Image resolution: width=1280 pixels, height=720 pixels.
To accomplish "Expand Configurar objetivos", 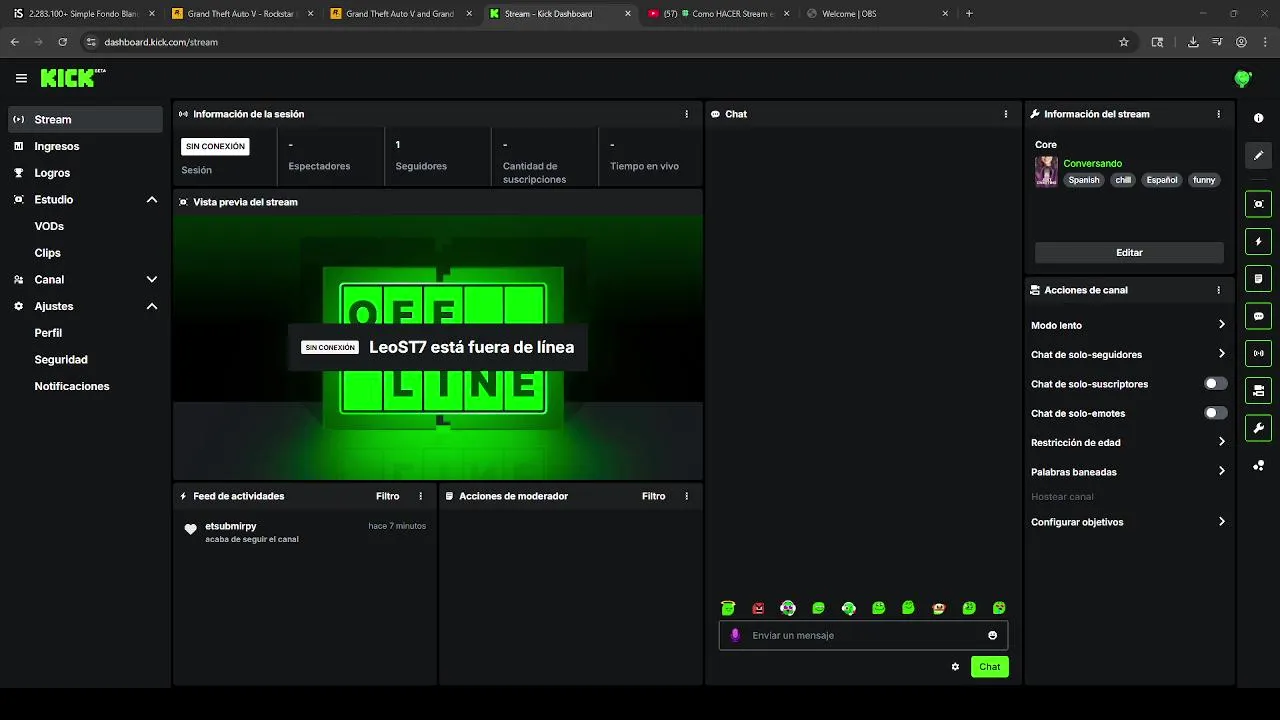I will point(1127,522).
